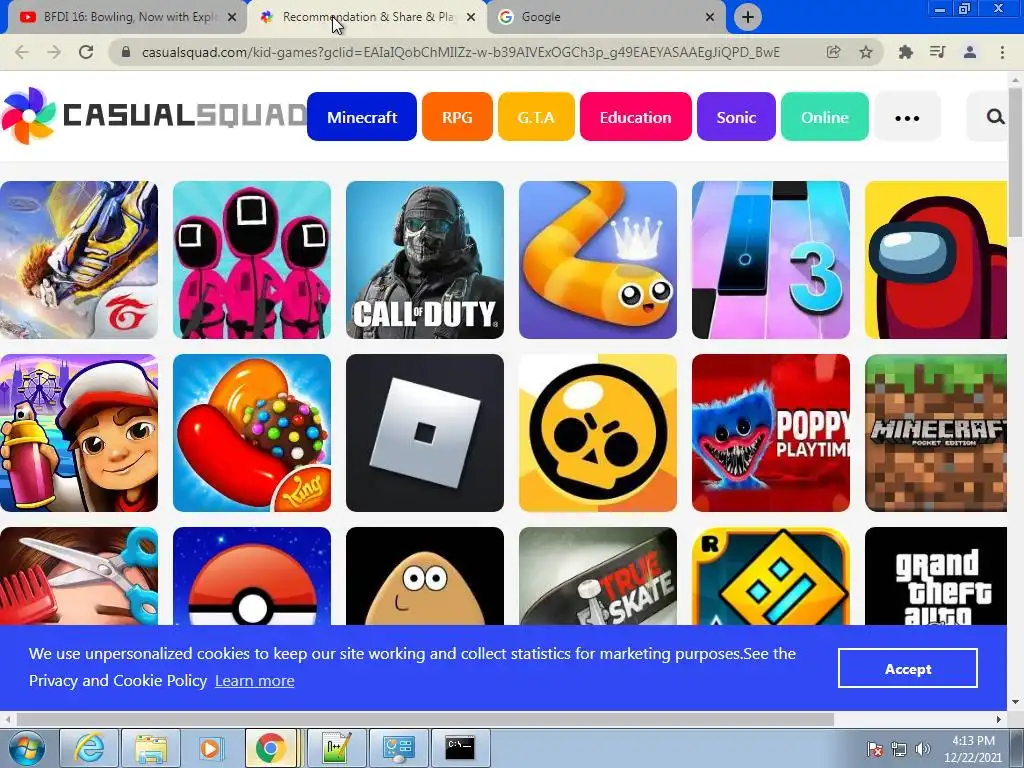The image size is (1024, 768).
Task: Close the Google tab
Action: (710, 18)
